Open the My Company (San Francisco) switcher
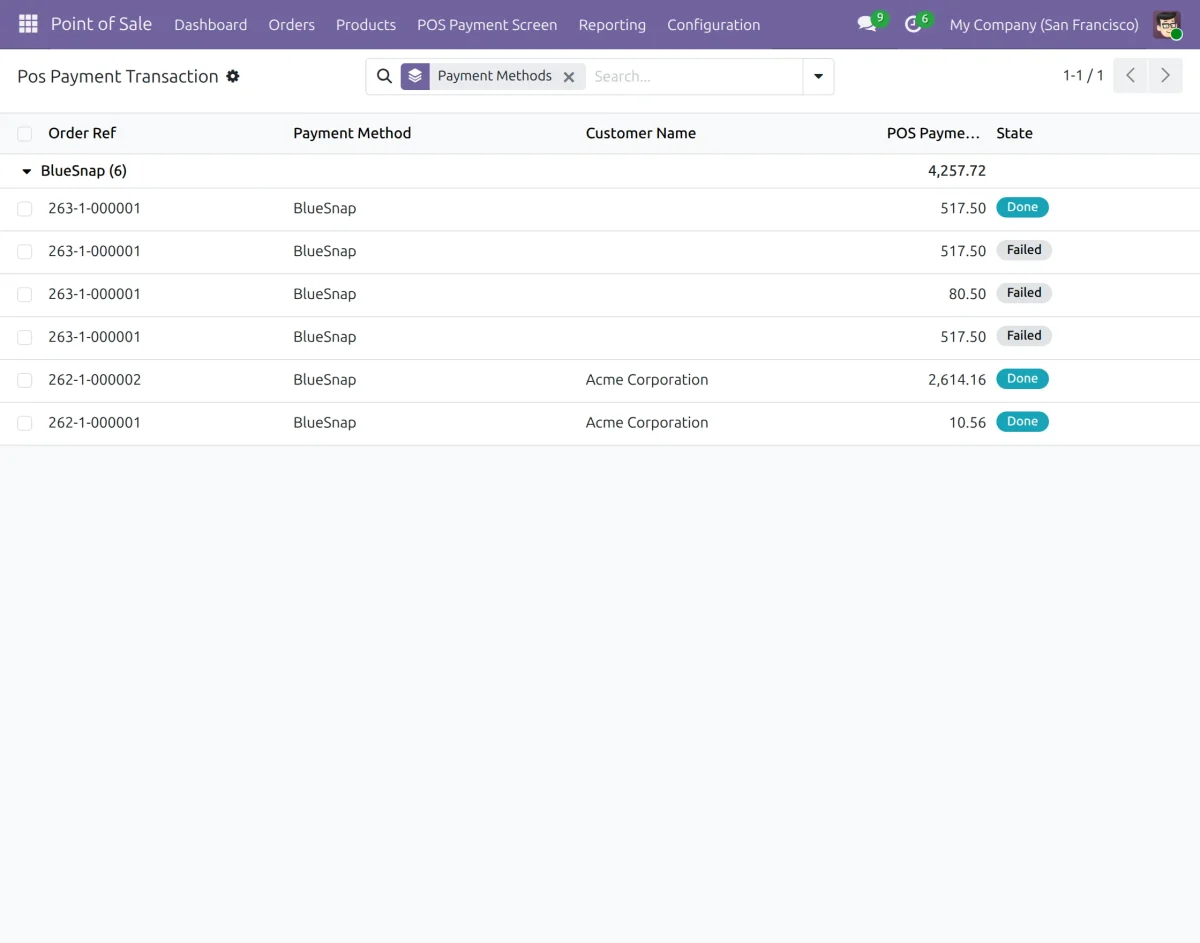Viewport: 1200px width, 943px height. tap(1044, 24)
